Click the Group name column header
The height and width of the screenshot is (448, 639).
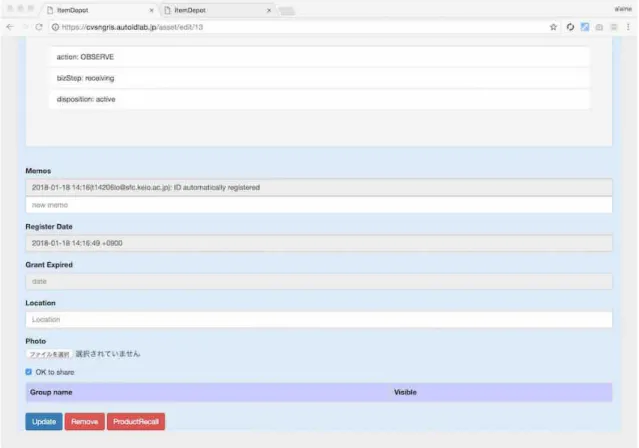51,392
